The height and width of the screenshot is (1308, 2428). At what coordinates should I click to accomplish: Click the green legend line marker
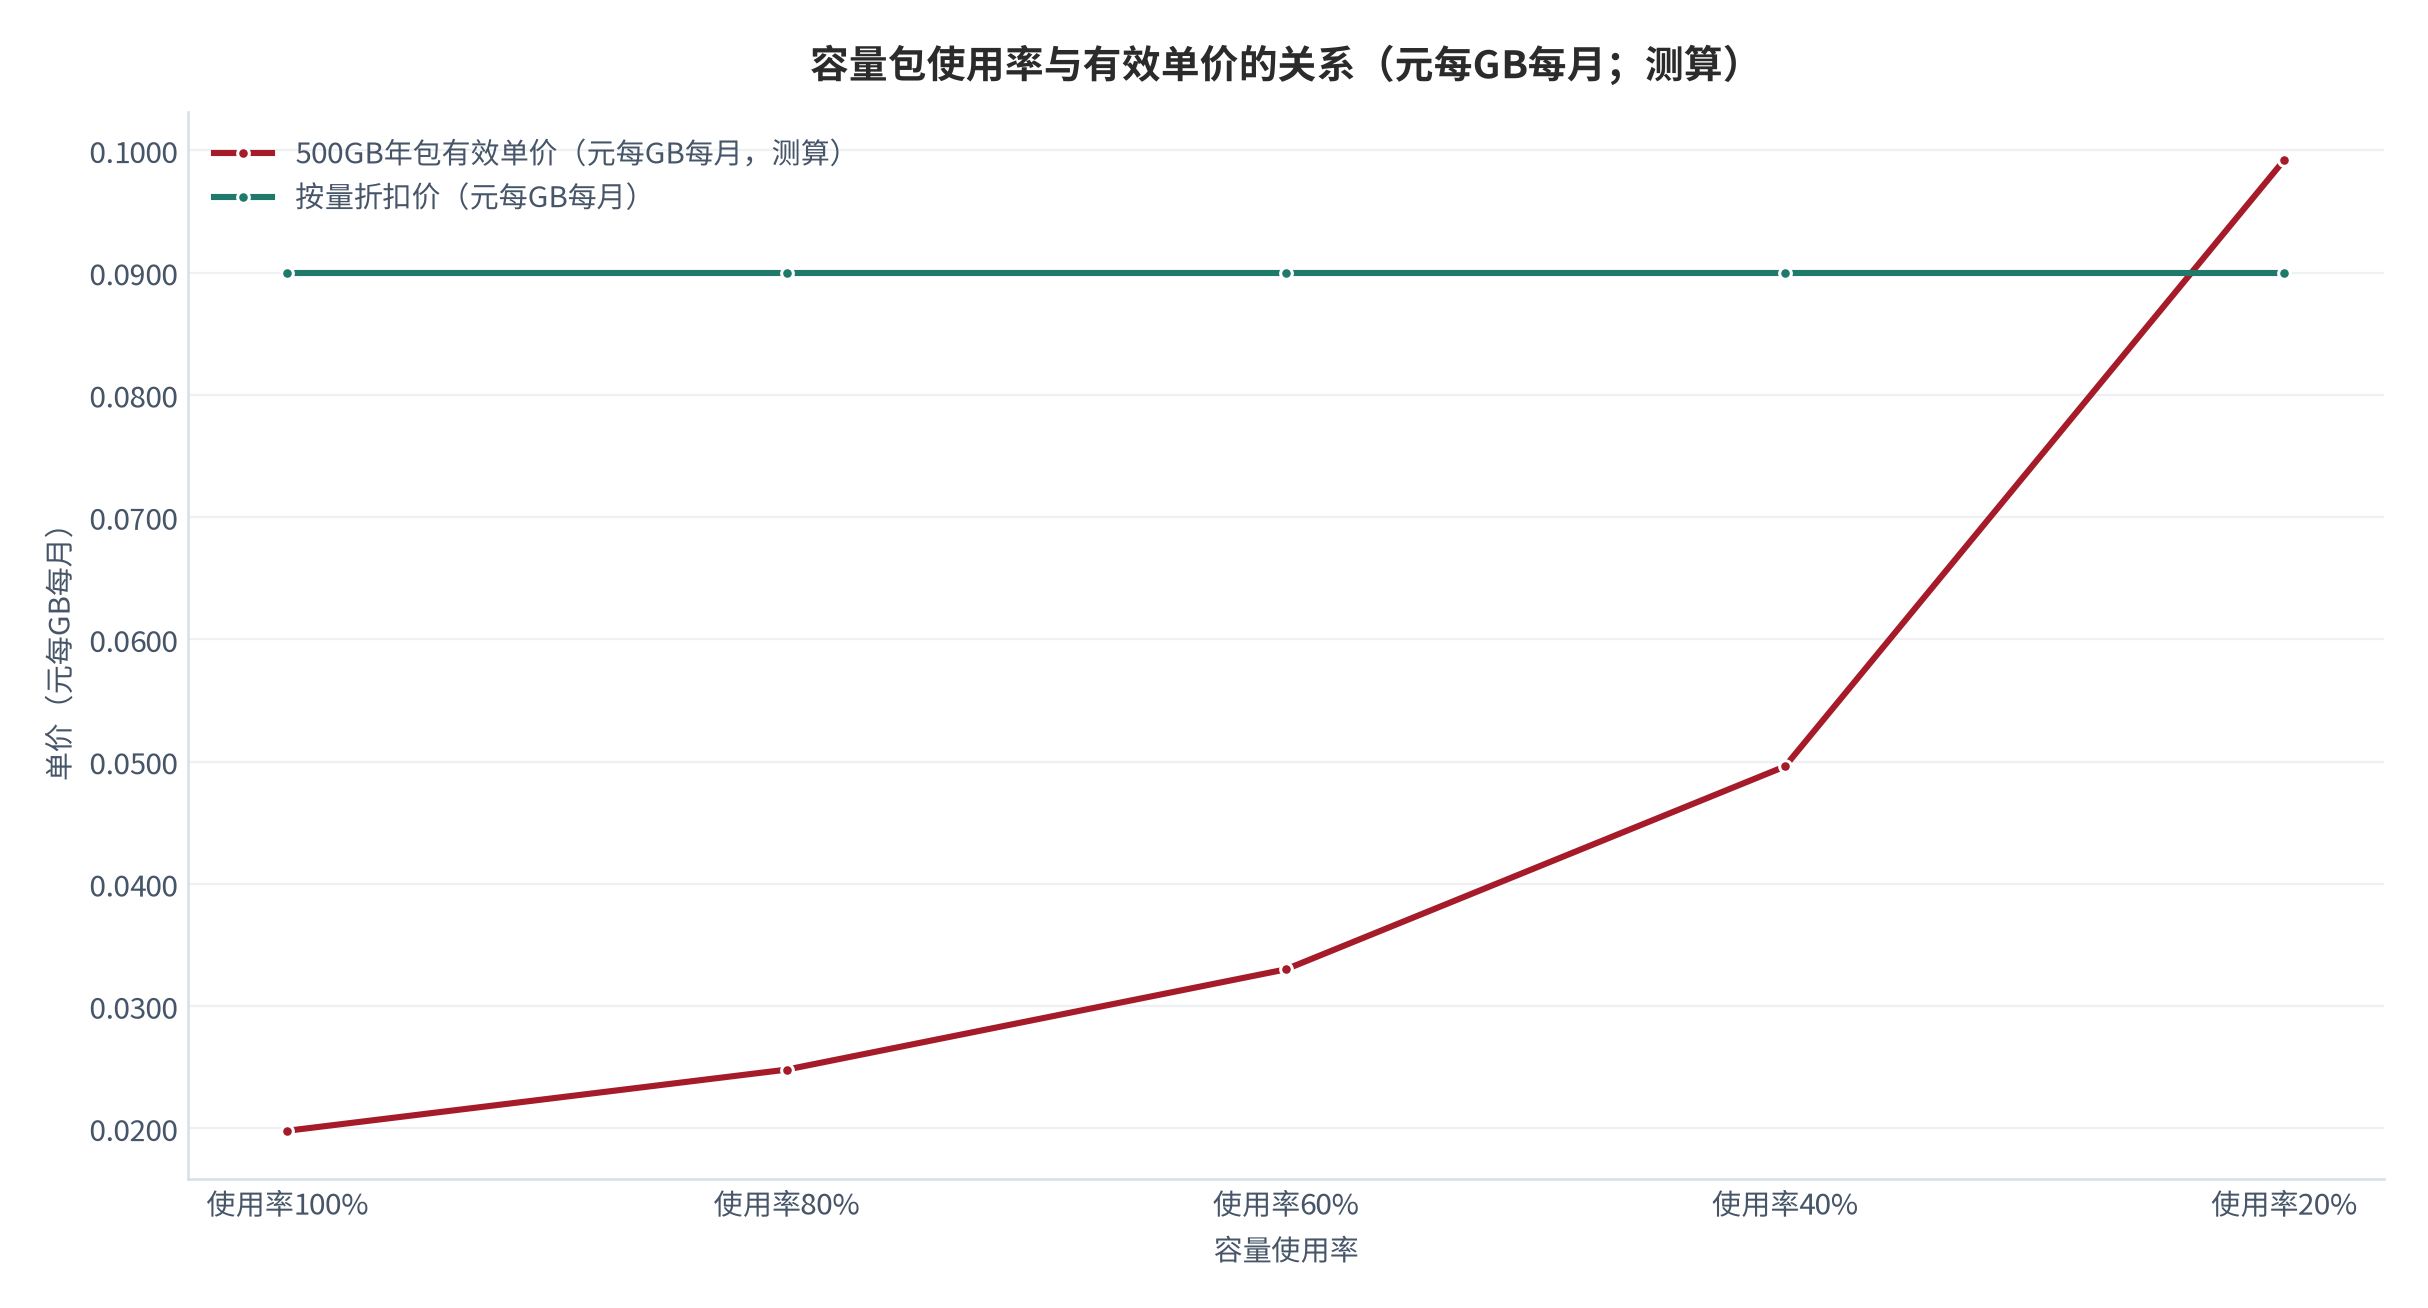click(x=243, y=198)
